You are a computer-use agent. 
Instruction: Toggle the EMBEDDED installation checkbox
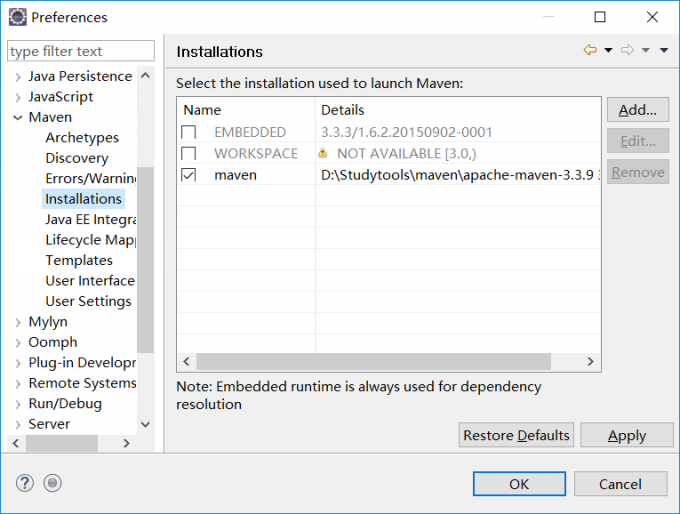pyautogui.click(x=189, y=133)
